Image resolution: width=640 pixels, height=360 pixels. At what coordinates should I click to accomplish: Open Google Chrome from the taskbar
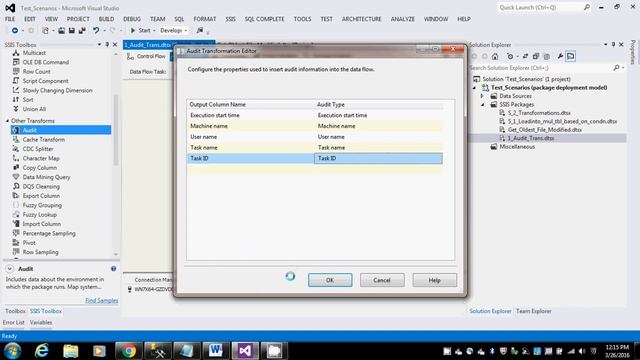pyautogui.click(x=129, y=351)
